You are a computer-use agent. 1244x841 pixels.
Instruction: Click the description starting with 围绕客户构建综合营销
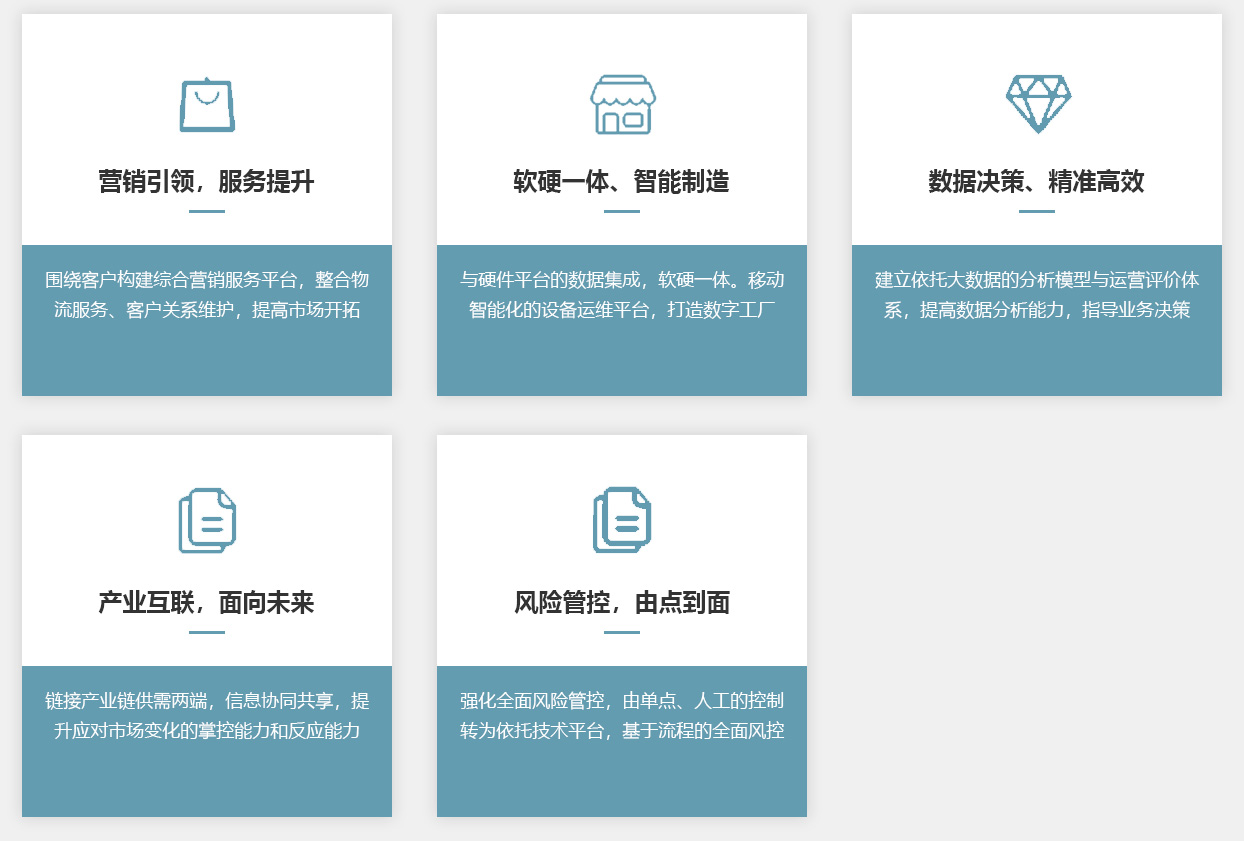pos(207,295)
